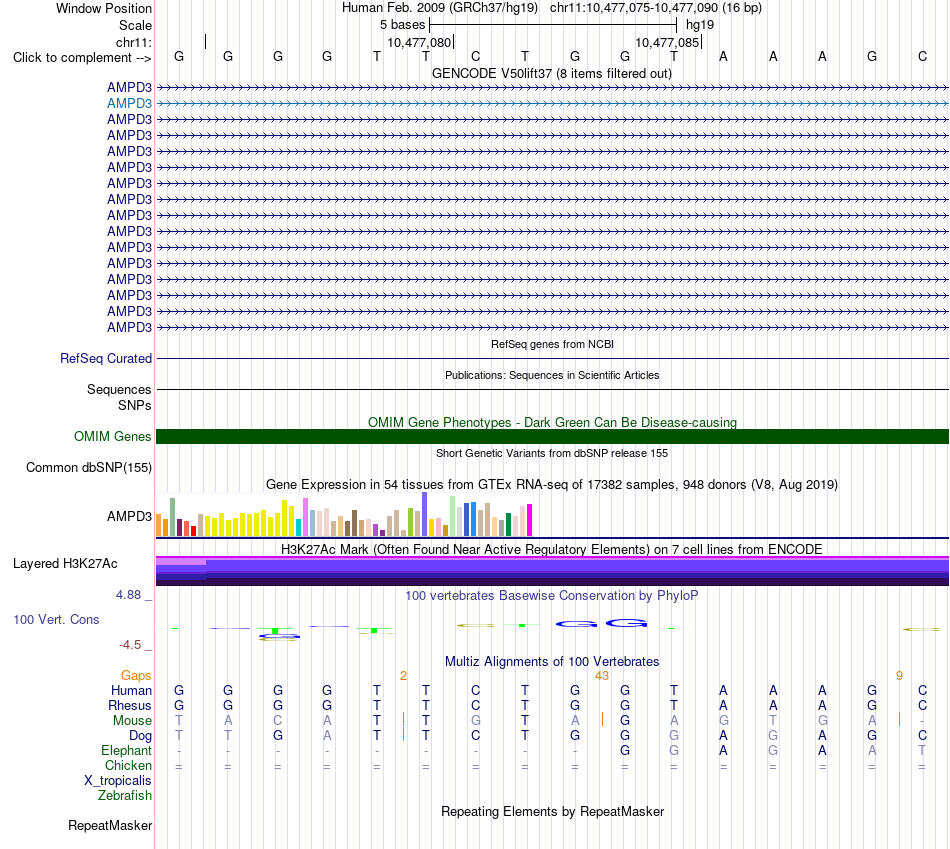
Task: Open the GENCODE V50lift37 track title
Action: [551, 73]
